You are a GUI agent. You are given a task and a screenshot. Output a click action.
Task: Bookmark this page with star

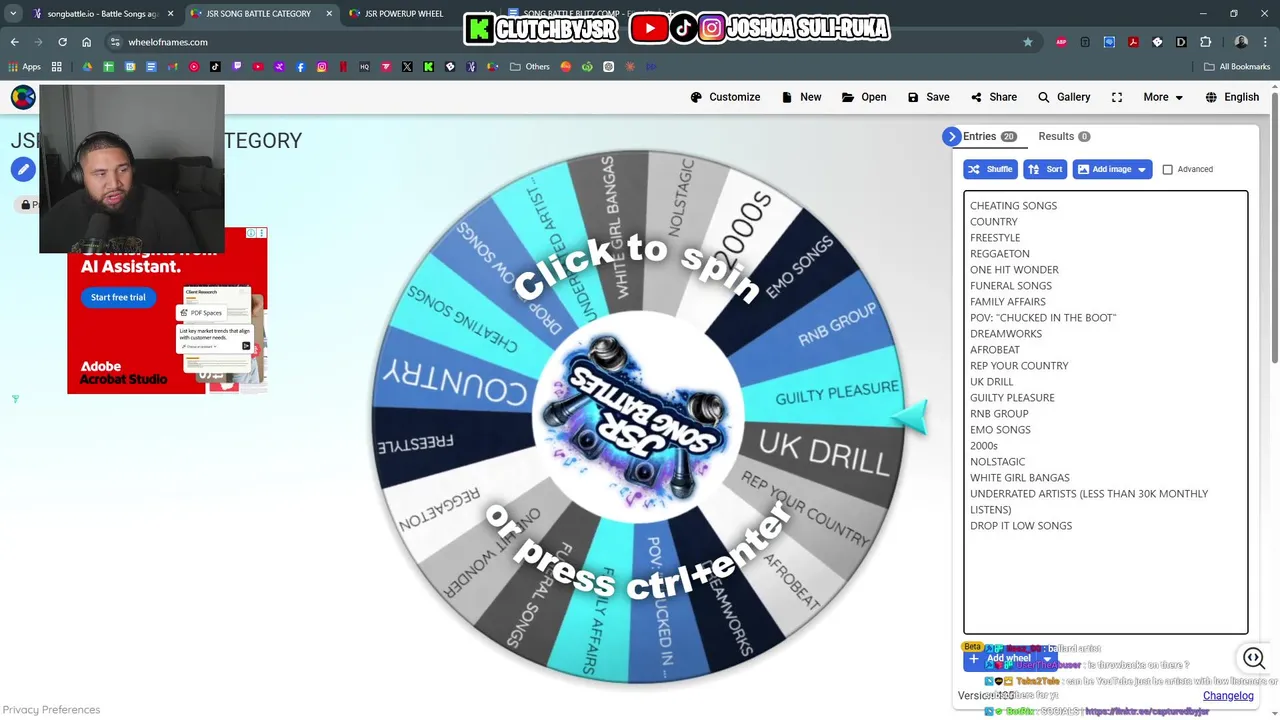click(x=1027, y=42)
